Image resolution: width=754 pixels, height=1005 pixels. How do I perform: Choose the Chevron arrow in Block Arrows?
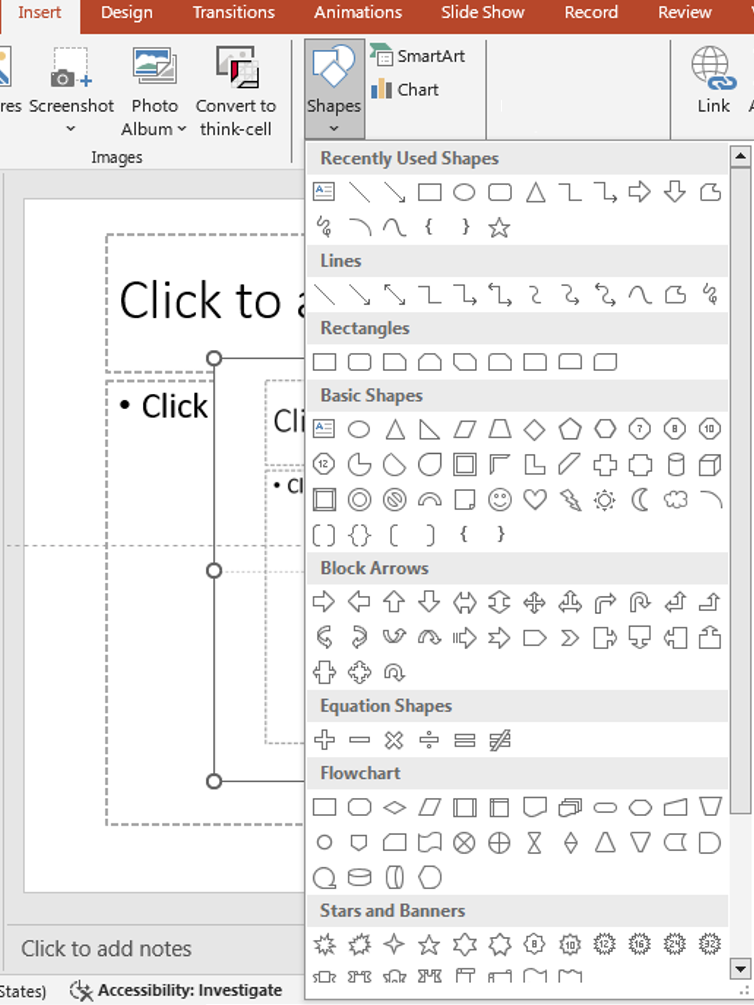569,638
